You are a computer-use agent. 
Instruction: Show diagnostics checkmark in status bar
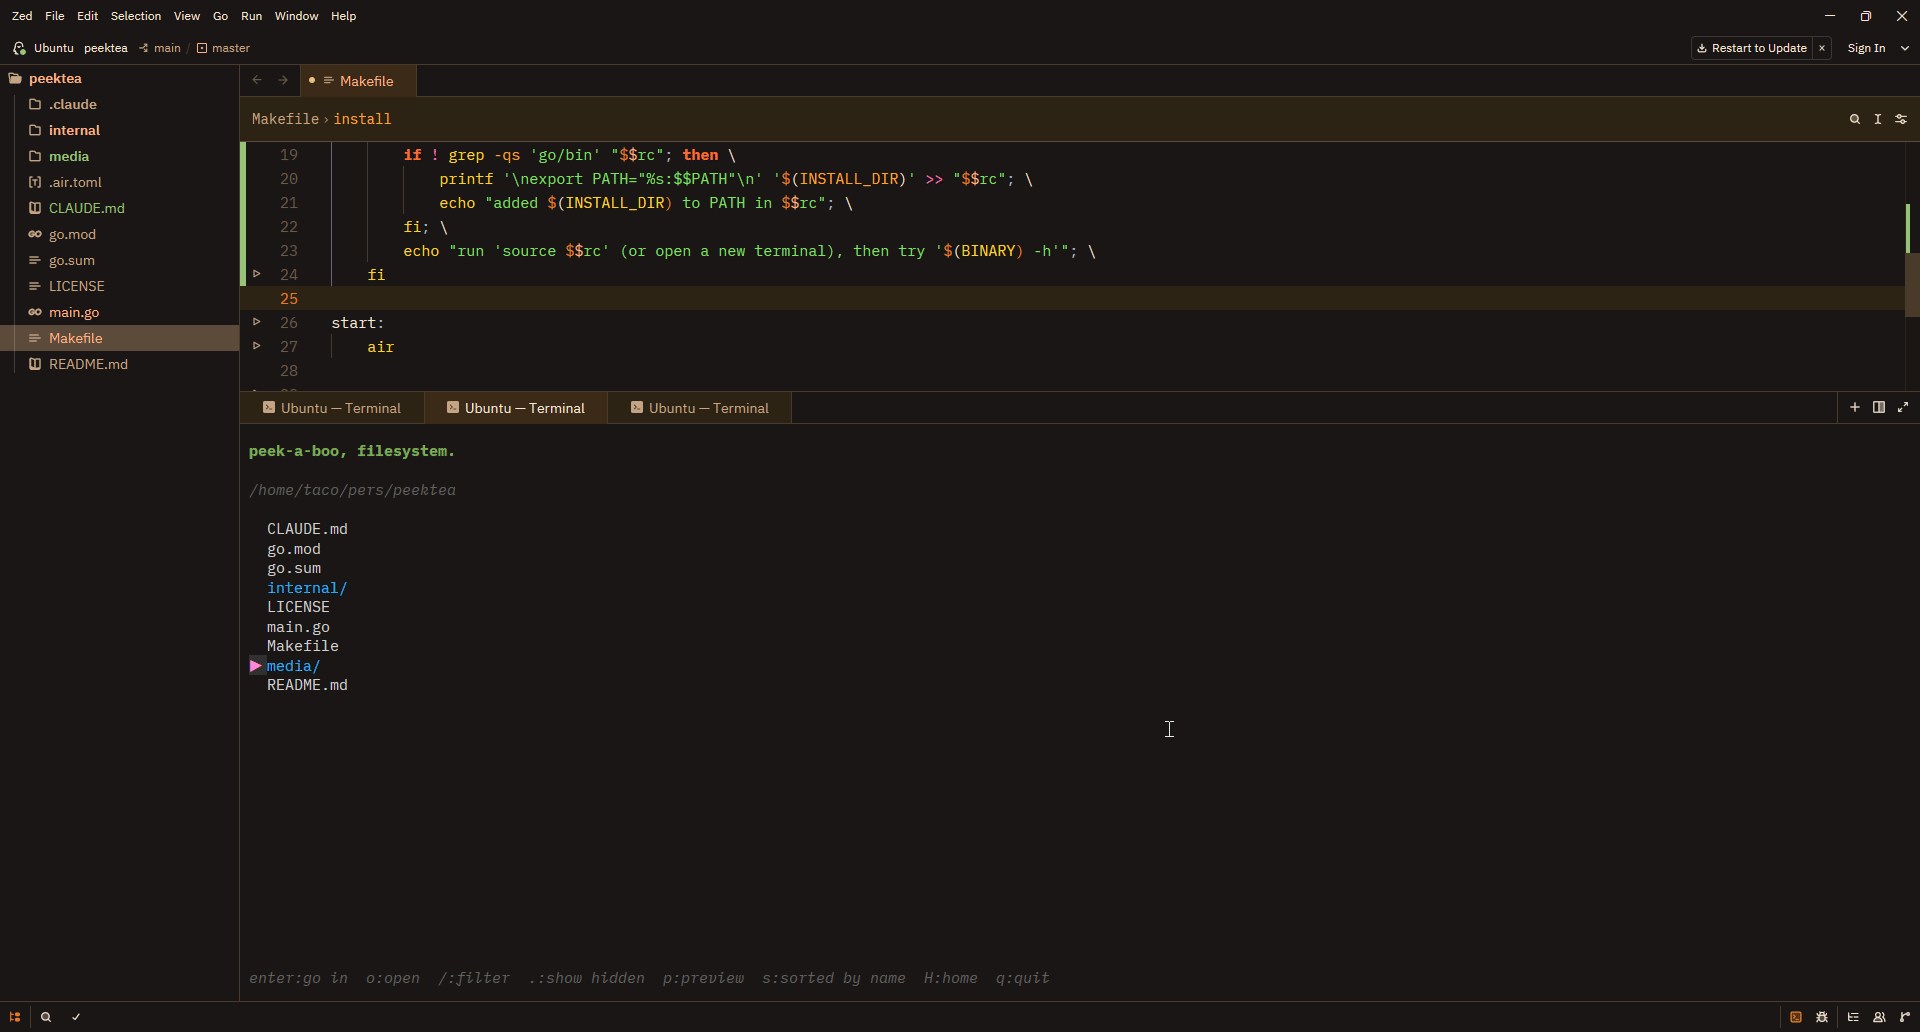point(76,1017)
